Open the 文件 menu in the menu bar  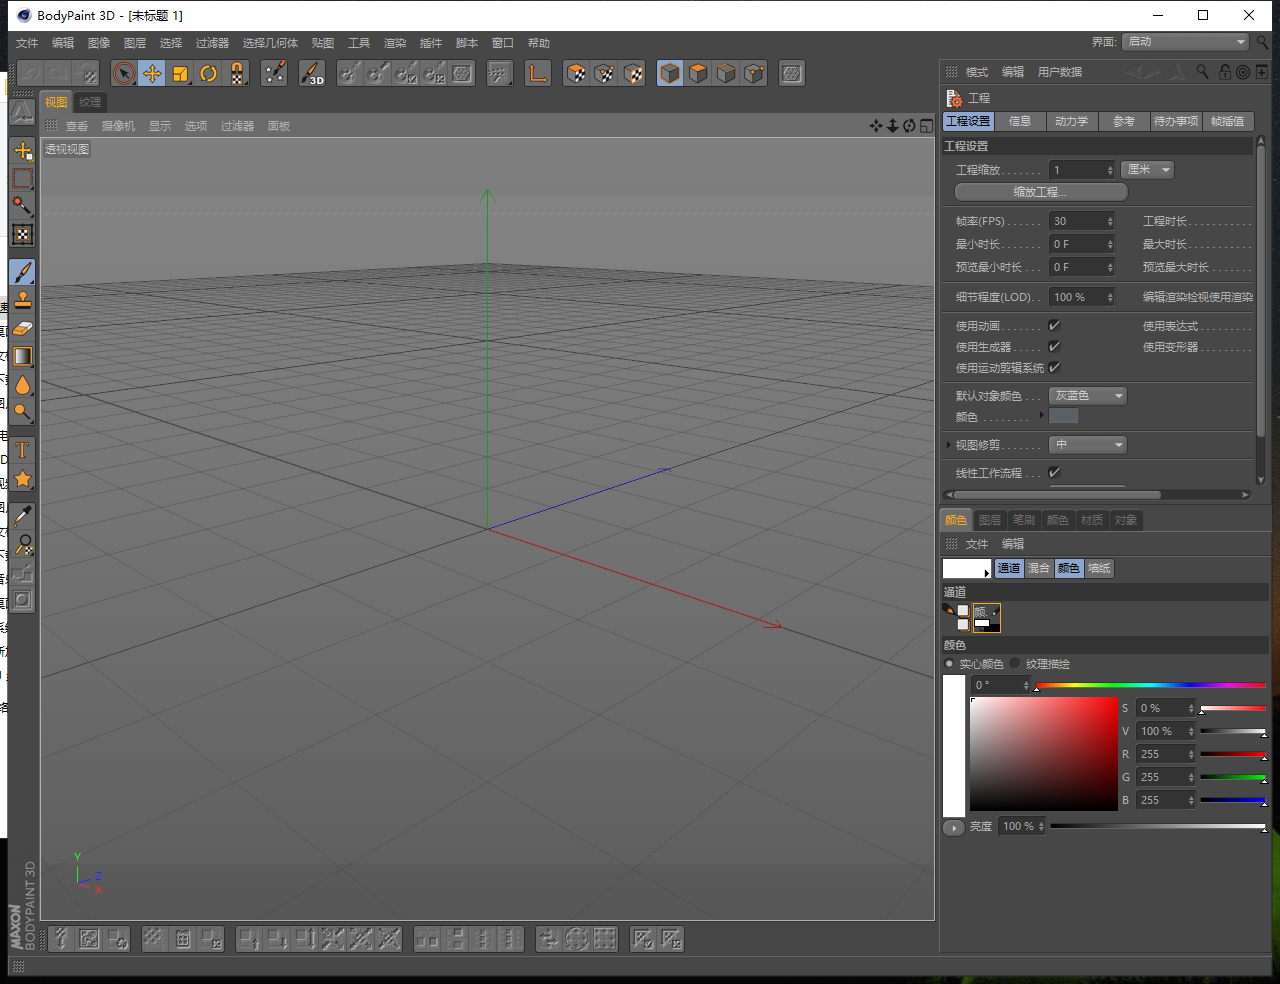click(27, 43)
